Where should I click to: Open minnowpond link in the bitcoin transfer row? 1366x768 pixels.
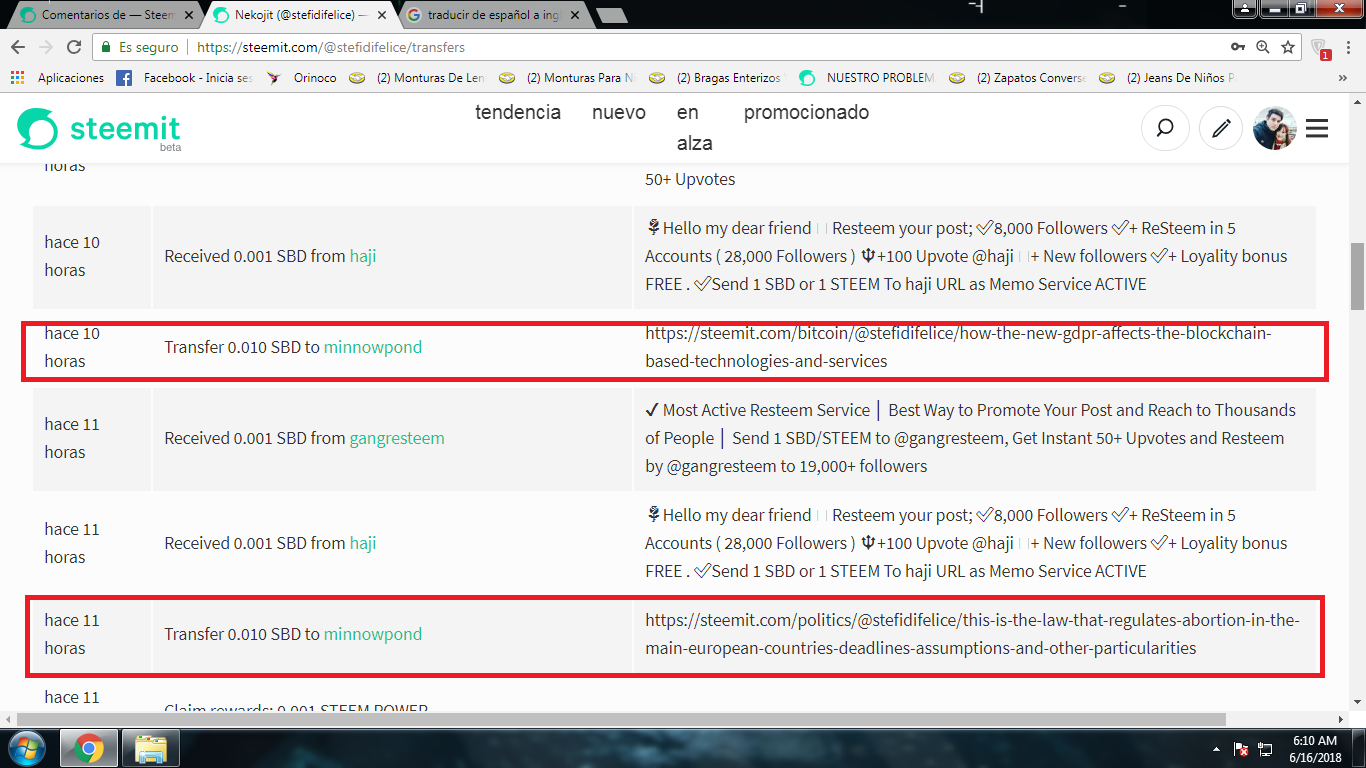[373, 347]
